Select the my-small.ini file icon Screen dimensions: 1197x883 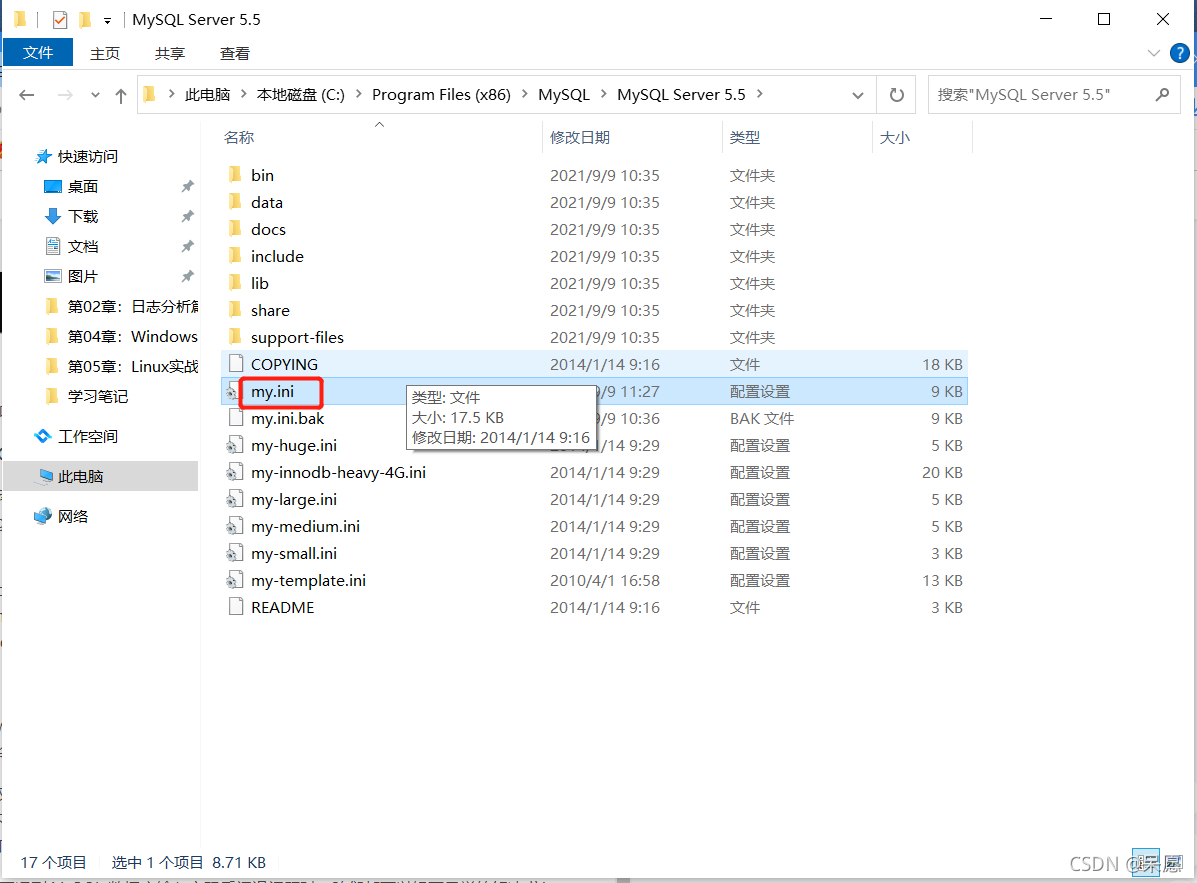(x=235, y=553)
